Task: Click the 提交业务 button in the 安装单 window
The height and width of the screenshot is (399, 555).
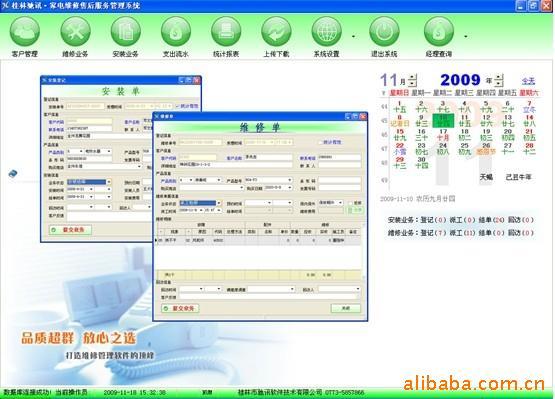Action: pyautogui.click(x=70, y=230)
